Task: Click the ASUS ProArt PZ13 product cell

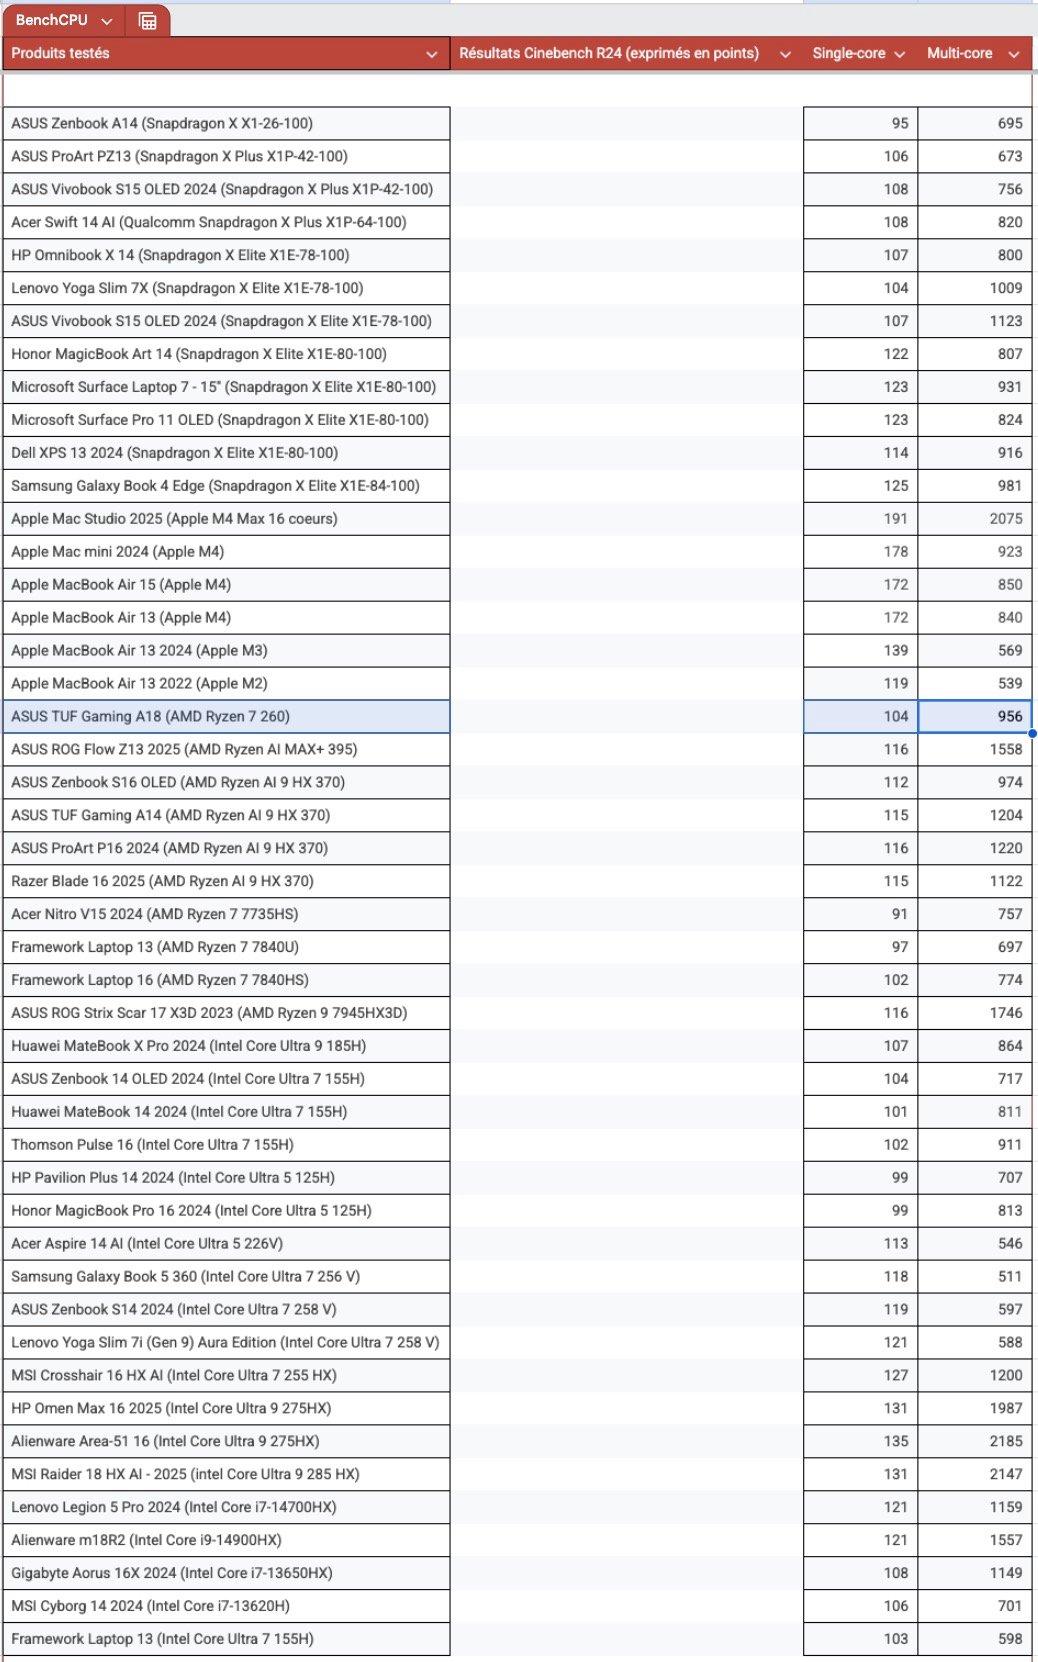Action: [226, 157]
